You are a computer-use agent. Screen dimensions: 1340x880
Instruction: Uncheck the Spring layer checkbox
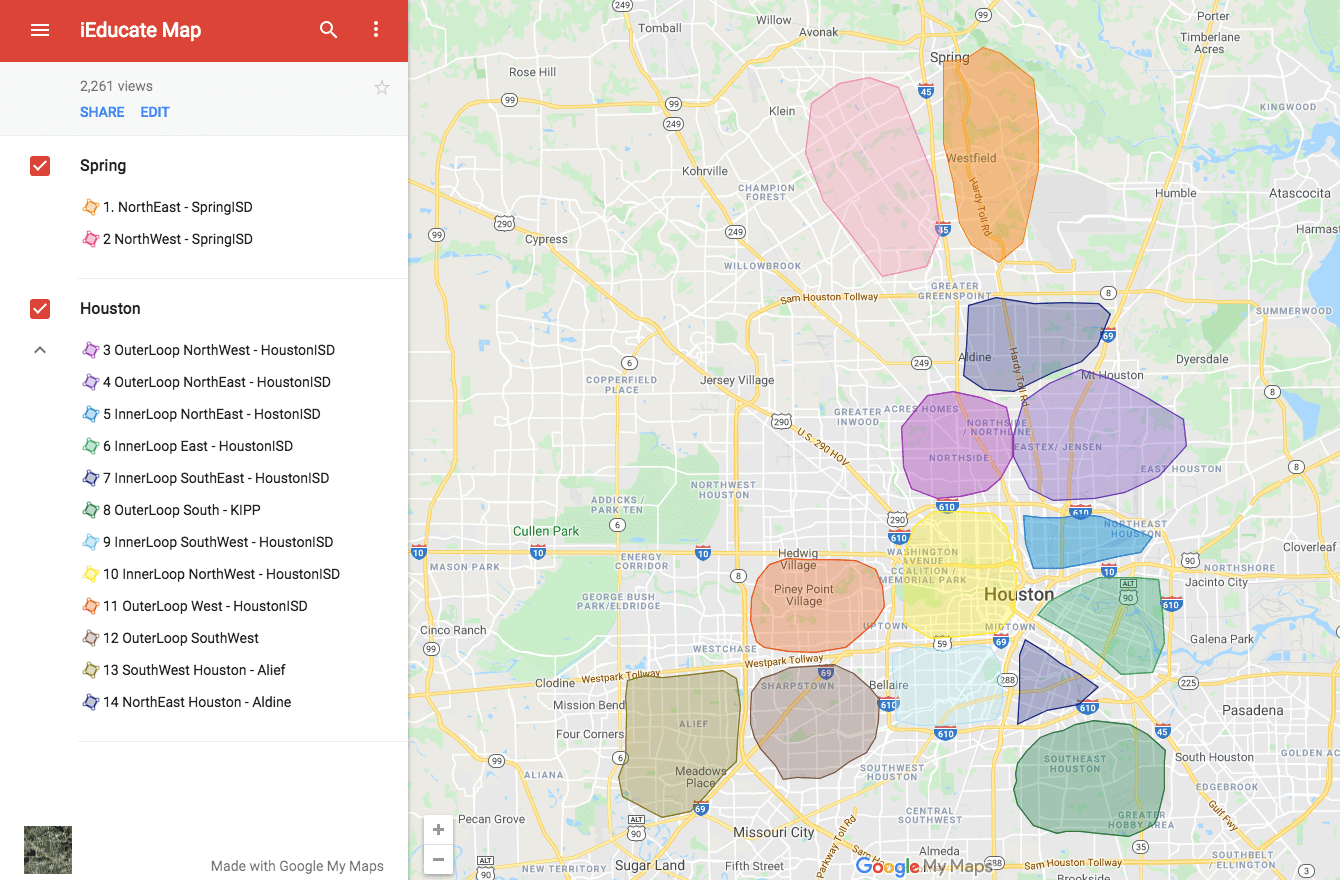pos(39,165)
